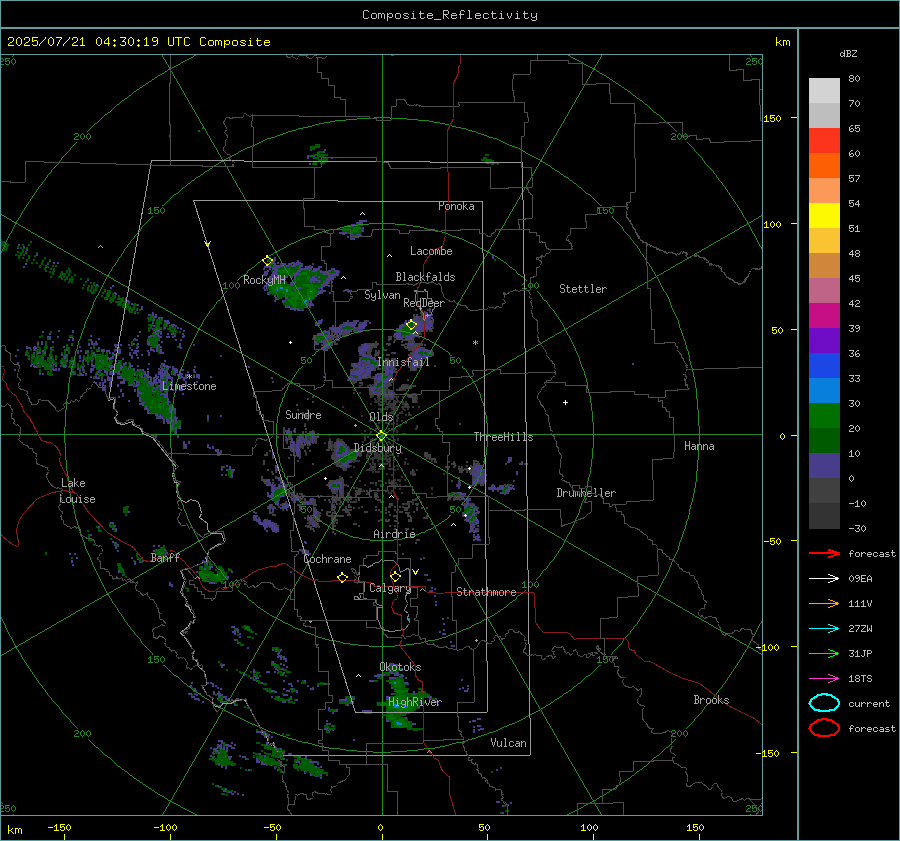
Task: Click the orange 111V arrow icon
Action: [x=824, y=603]
